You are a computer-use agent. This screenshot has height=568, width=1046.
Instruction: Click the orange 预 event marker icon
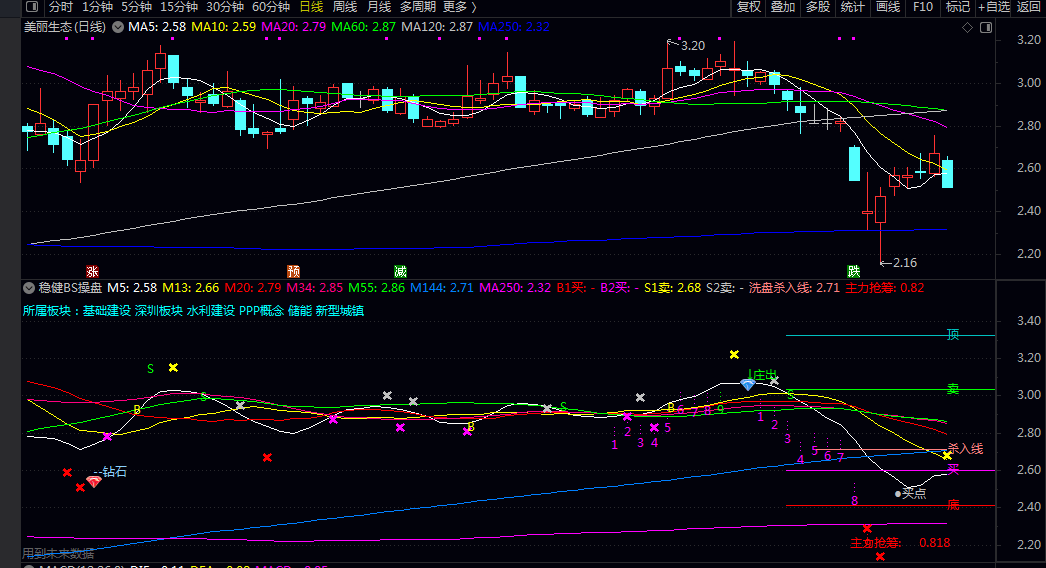[294, 271]
